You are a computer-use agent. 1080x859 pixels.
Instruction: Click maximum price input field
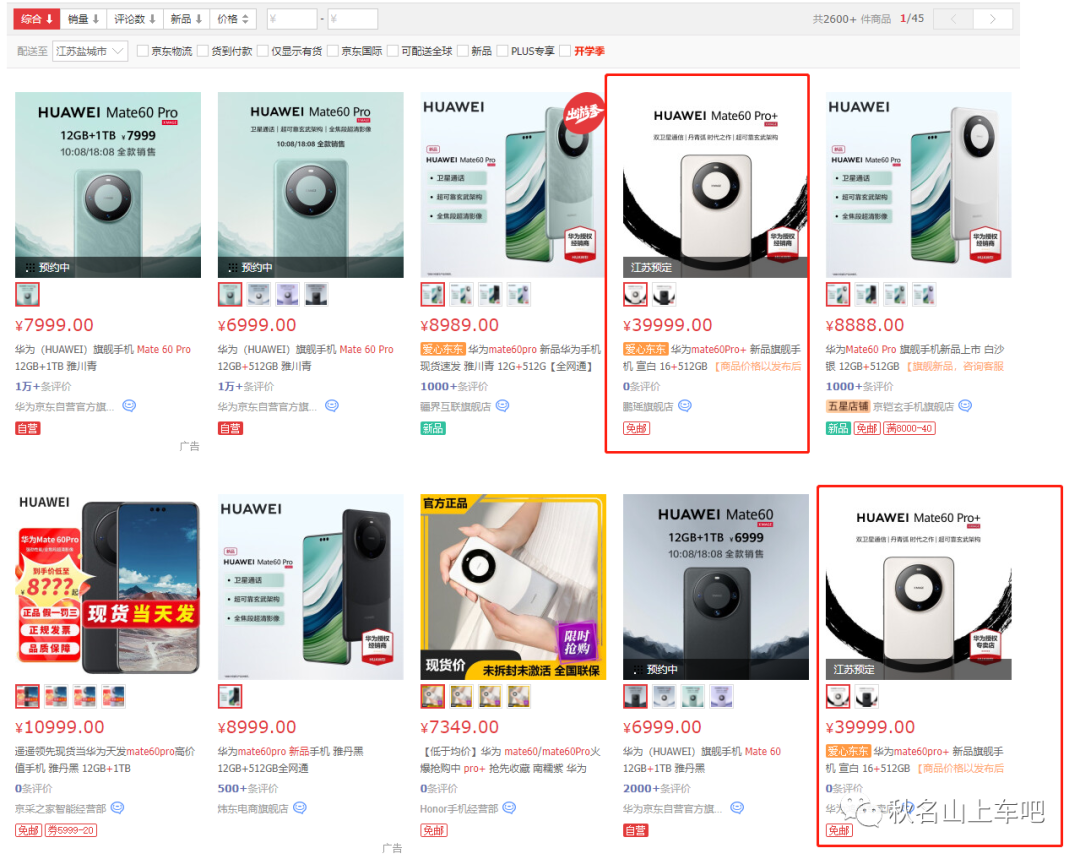click(352, 19)
